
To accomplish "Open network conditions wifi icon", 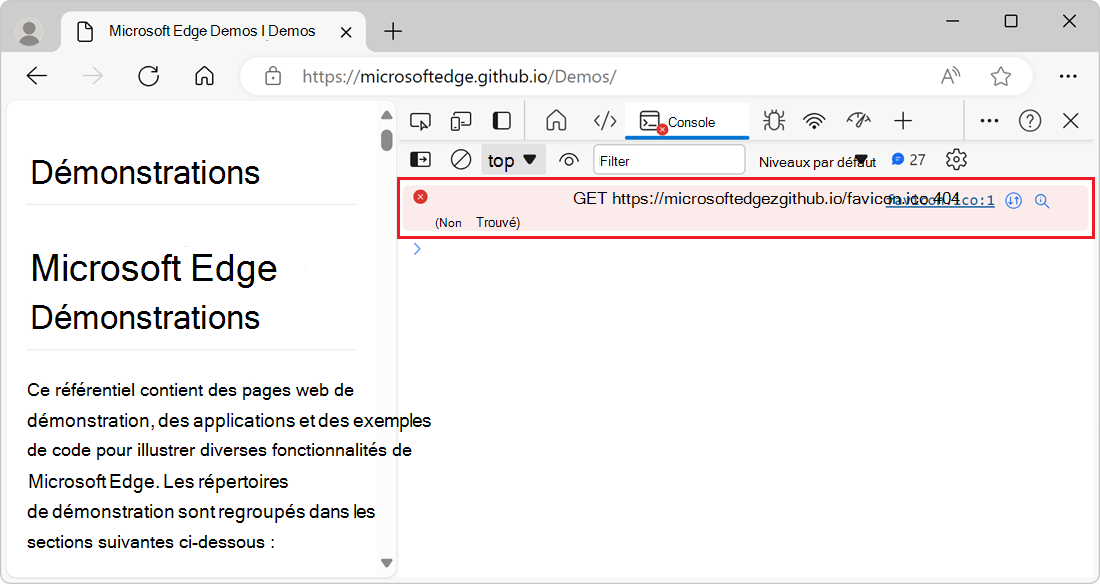I will 814,120.
